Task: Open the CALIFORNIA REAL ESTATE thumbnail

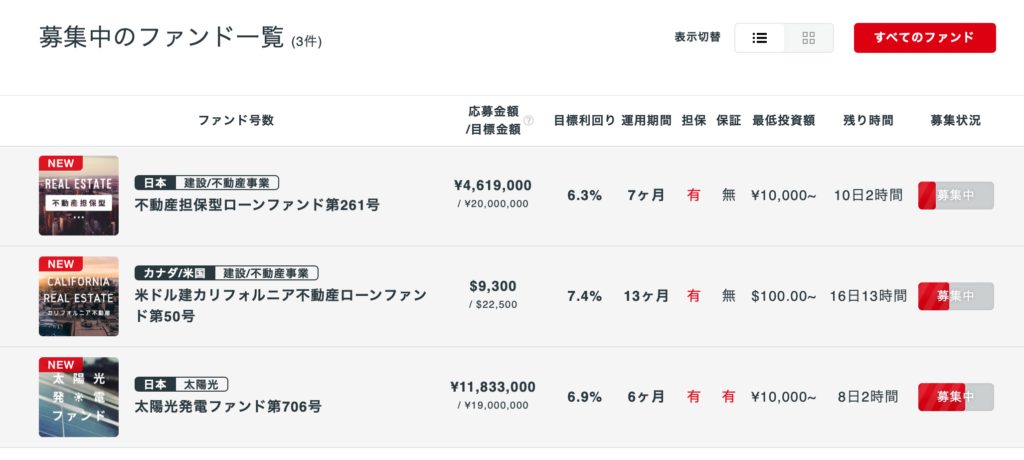Action: coord(78,296)
